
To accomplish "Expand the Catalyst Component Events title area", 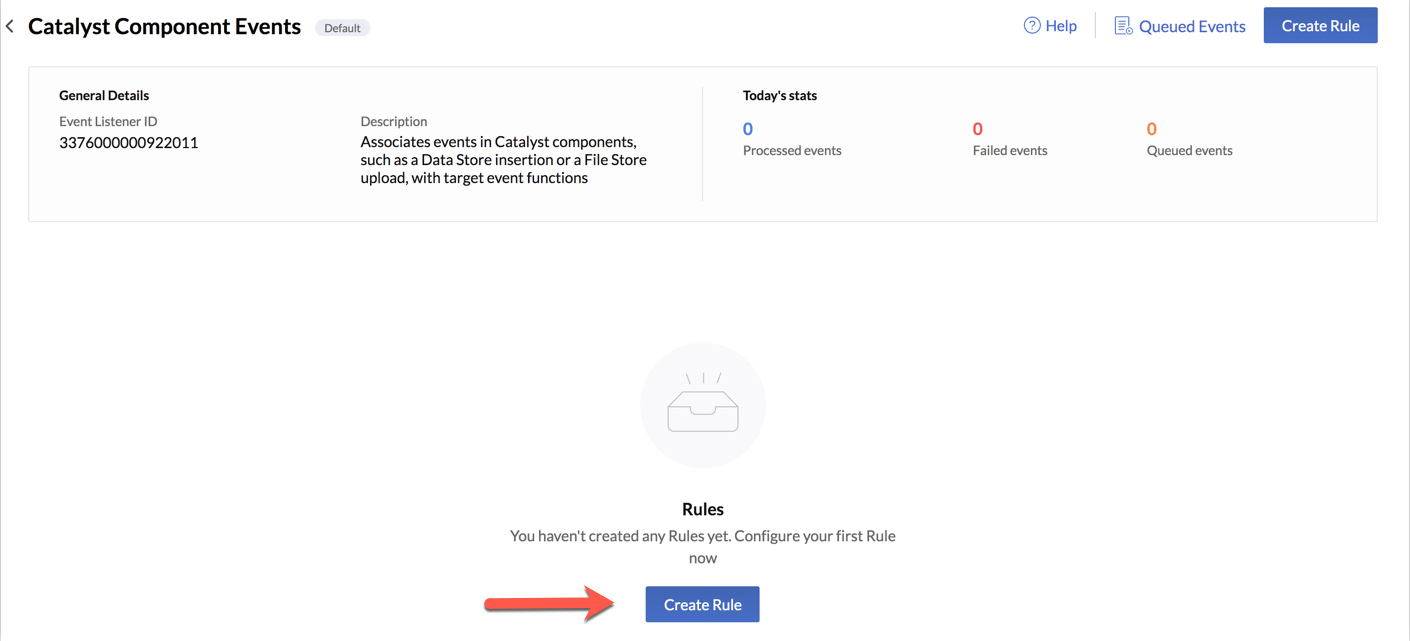I will click(164, 25).
